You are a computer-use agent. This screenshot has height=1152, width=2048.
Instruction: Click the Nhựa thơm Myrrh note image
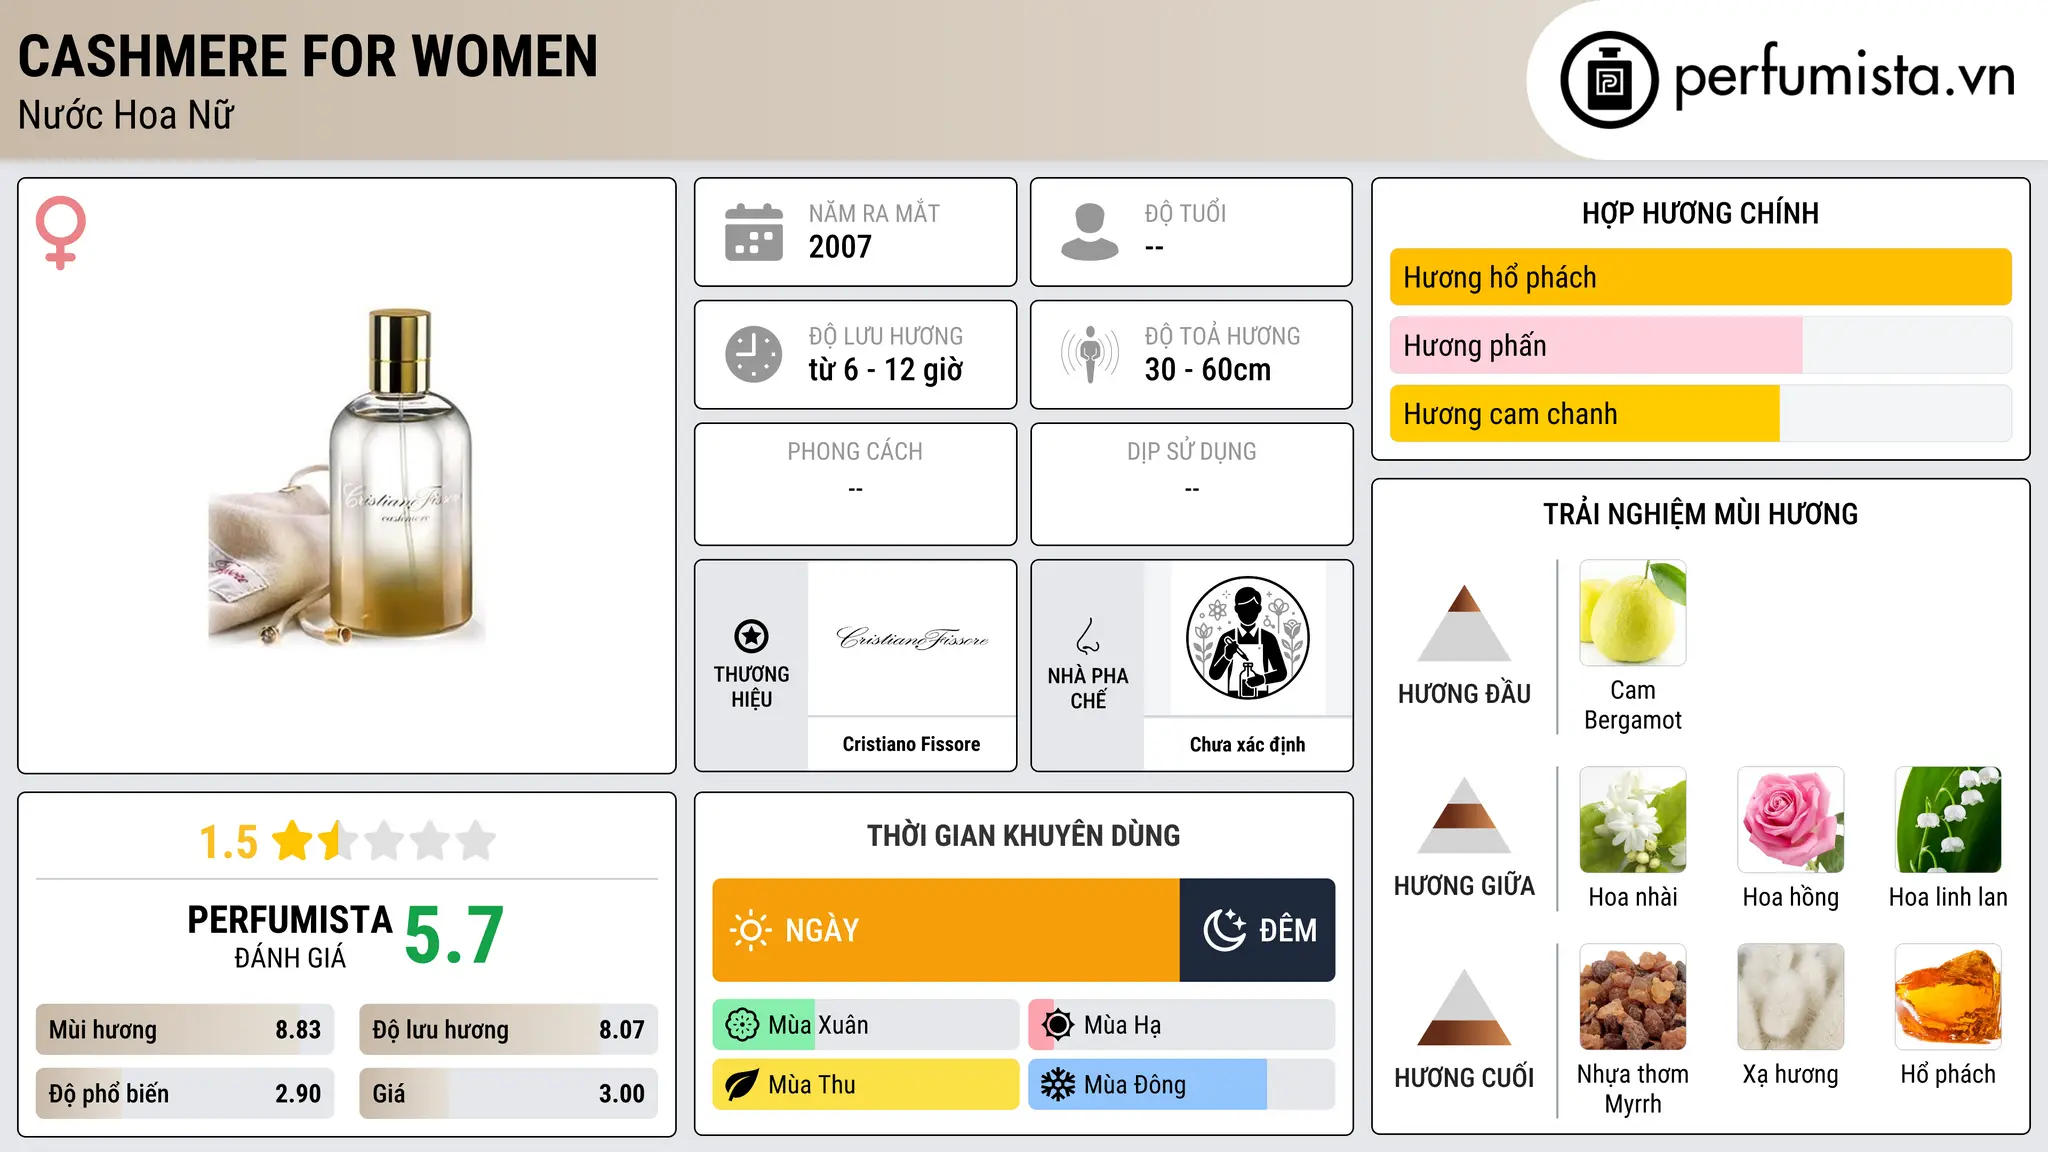[x=1632, y=997]
